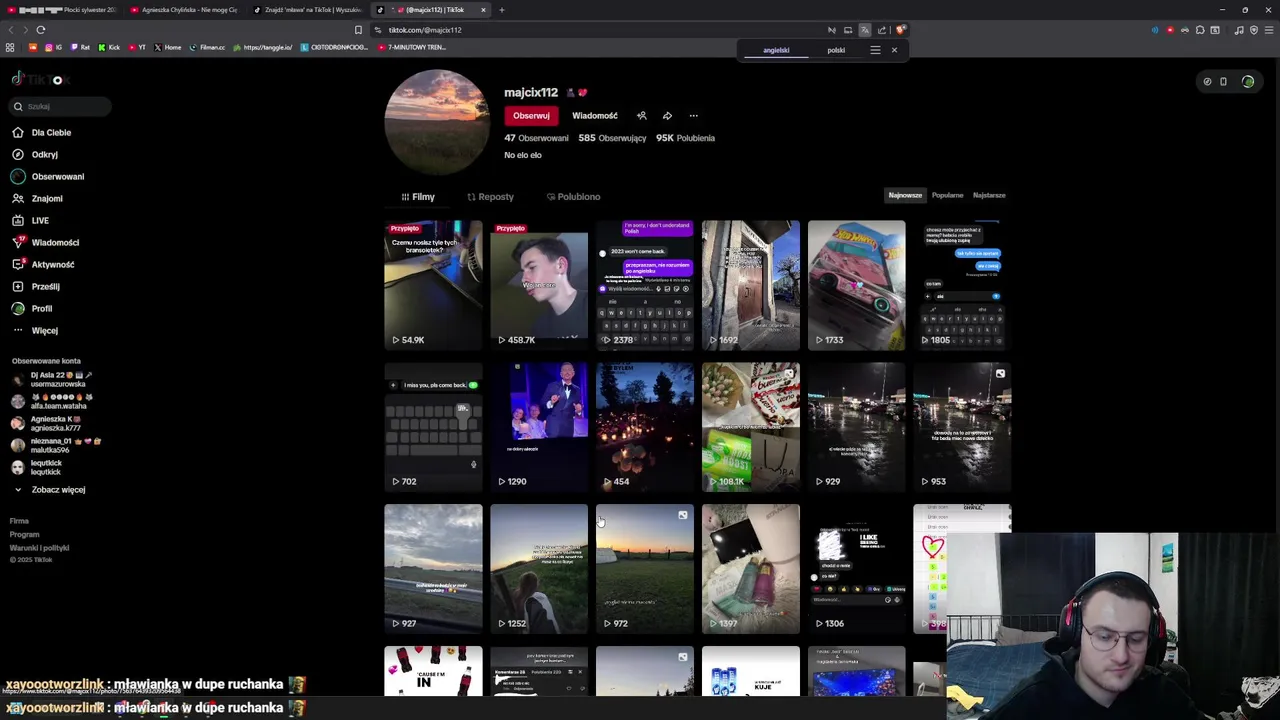Screen dimensions: 1280x720
Task: Open Dj Asia followed account
Action: pyautogui.click(x=50, y=379)
